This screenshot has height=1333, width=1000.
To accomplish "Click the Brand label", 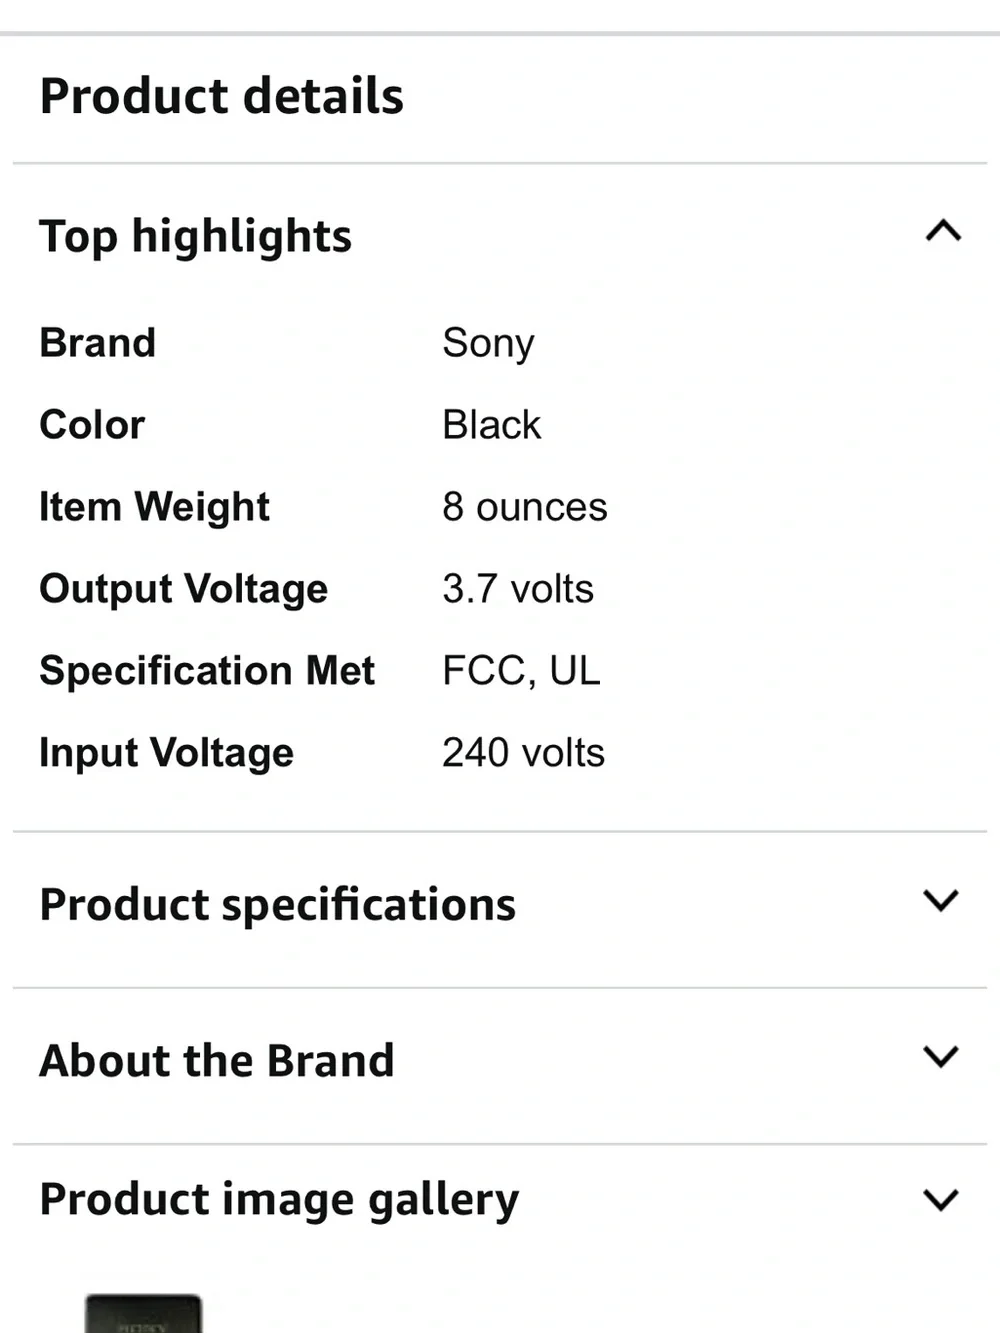I will 98,343.
